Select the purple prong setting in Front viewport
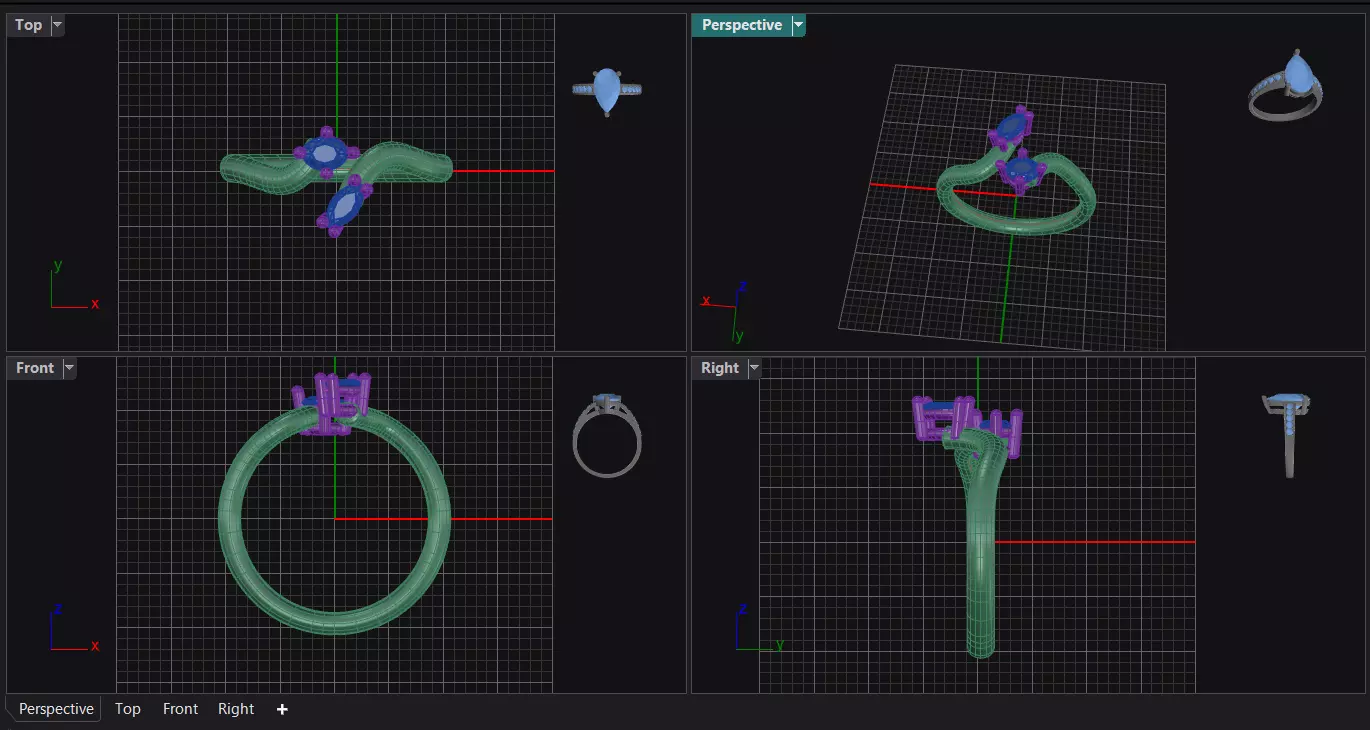Screen dimensions: 1370x730 pyautogui.click(x=332, y=403)
